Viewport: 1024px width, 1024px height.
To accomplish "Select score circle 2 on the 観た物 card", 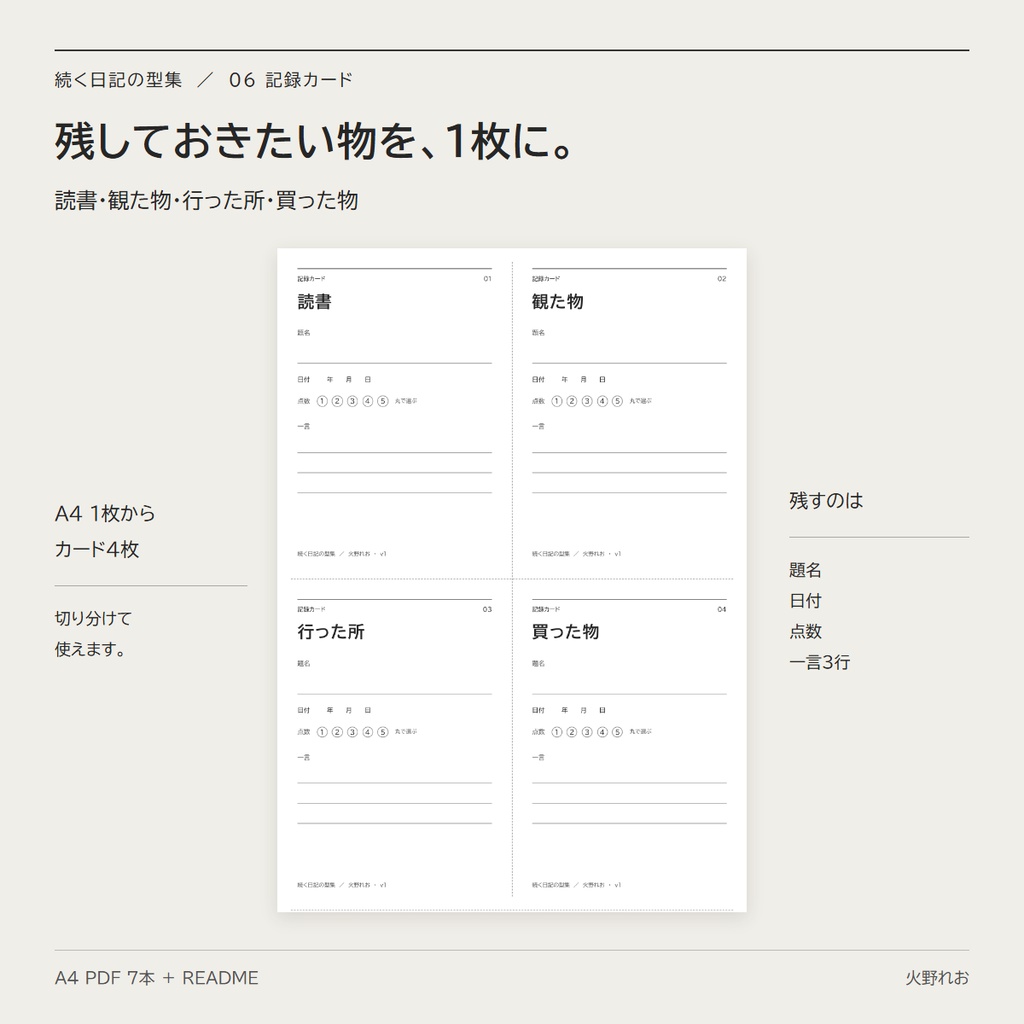I will [x=572, y=401].
